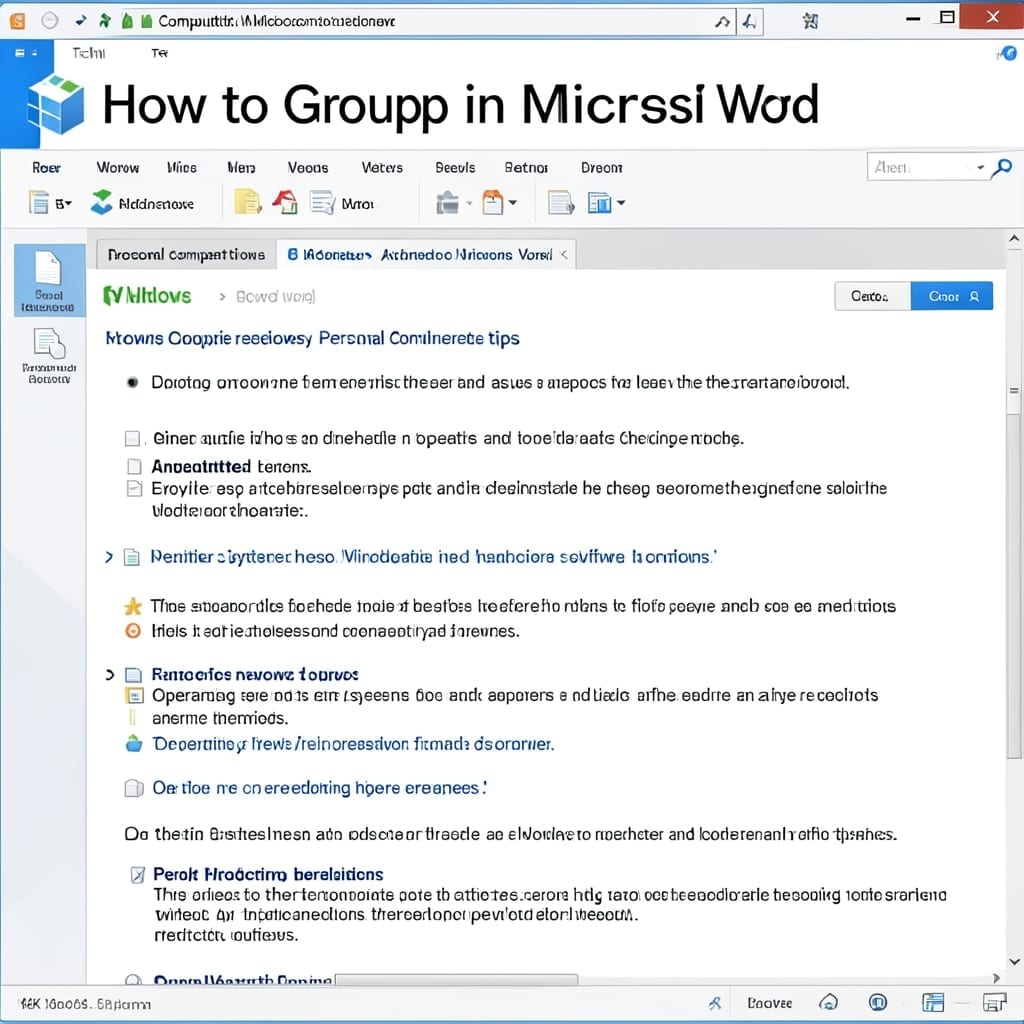Open the Veous menu
The image size is (1024, 1024).
pos(308,168)
